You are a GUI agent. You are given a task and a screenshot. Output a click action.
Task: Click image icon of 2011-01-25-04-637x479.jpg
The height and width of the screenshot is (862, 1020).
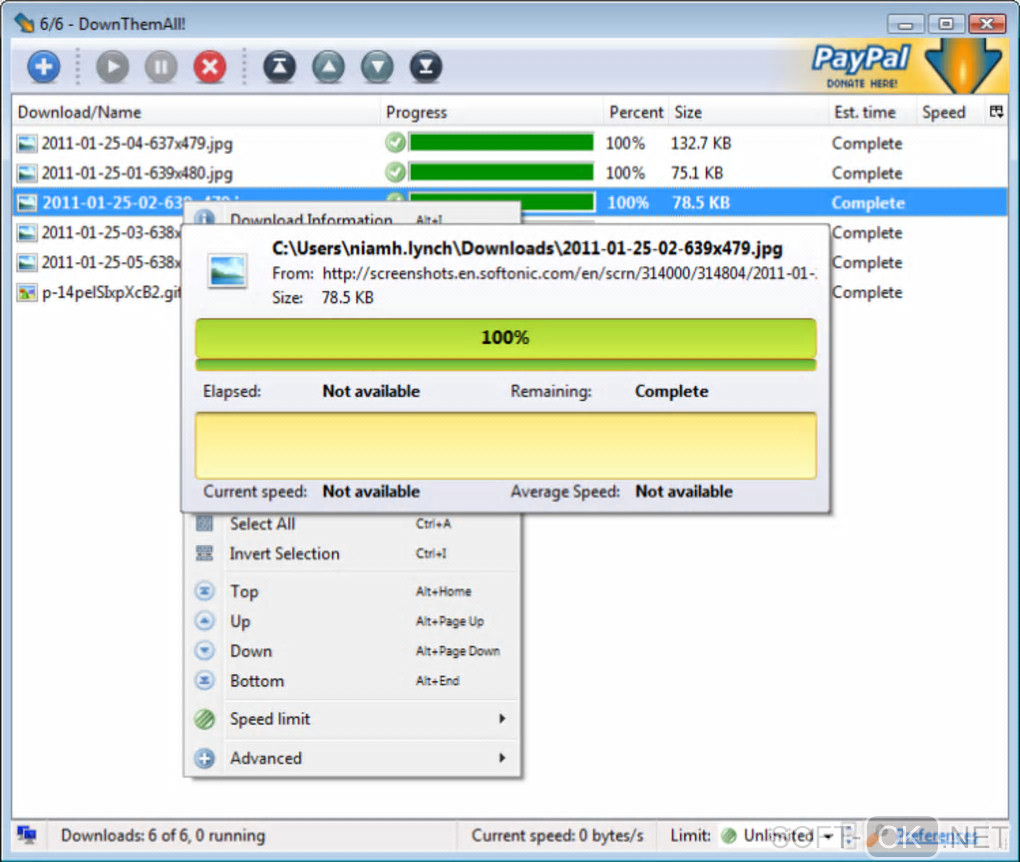pos(27,143)
